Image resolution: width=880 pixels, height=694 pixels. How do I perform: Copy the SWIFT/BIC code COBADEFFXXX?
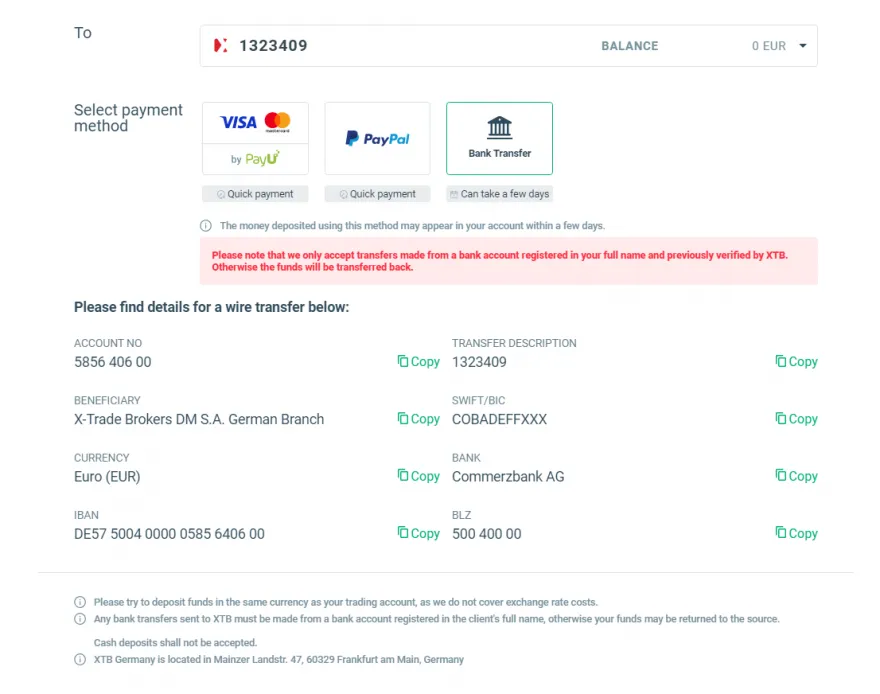click(796, 418)
